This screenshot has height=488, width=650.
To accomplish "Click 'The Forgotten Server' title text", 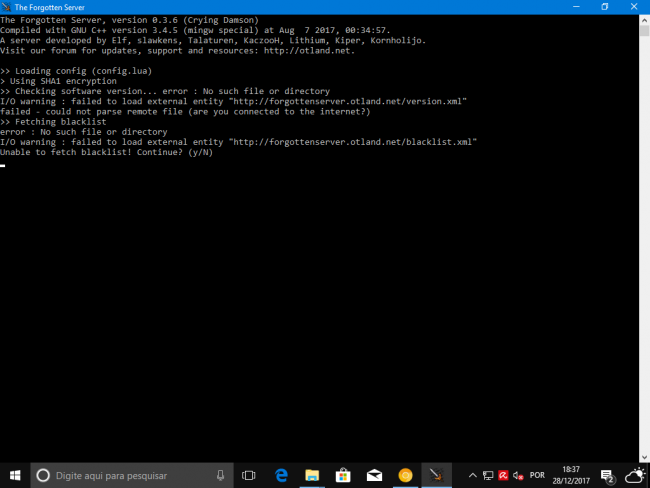I will (50, 7).
